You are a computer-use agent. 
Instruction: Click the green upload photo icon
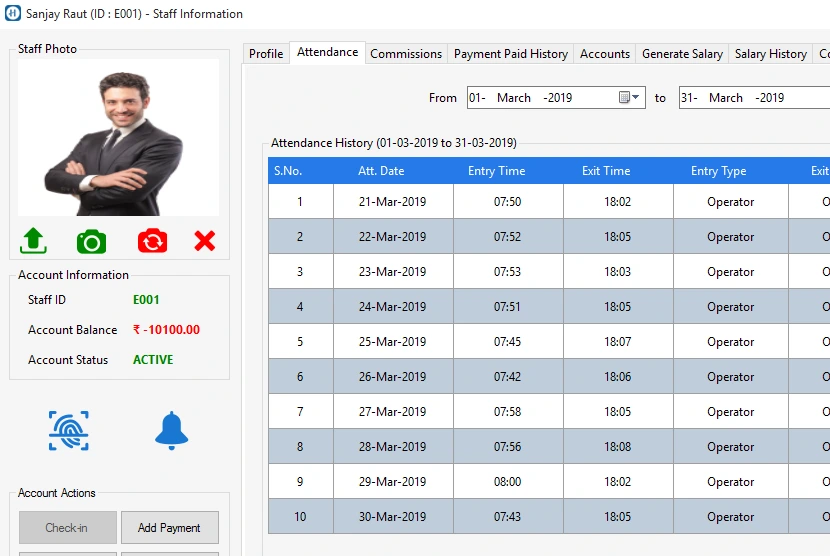(x=33, y=241)
